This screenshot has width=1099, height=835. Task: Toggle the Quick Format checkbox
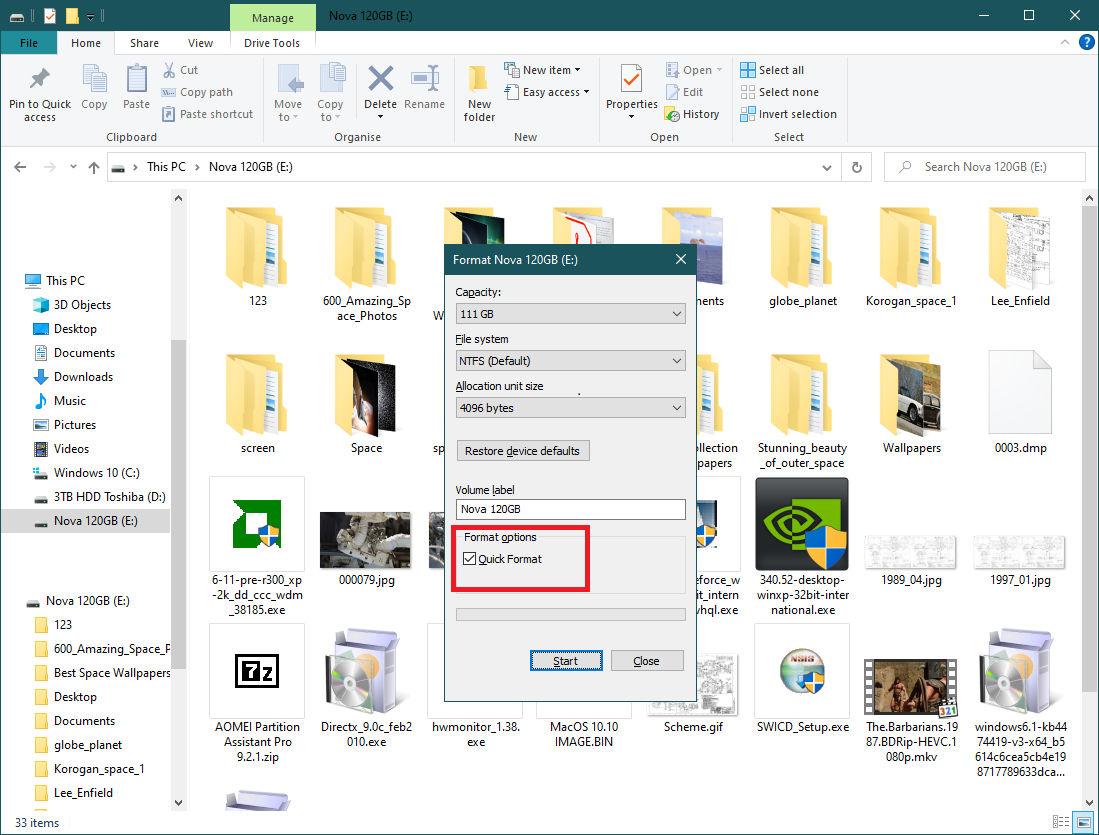coord(470,559)
